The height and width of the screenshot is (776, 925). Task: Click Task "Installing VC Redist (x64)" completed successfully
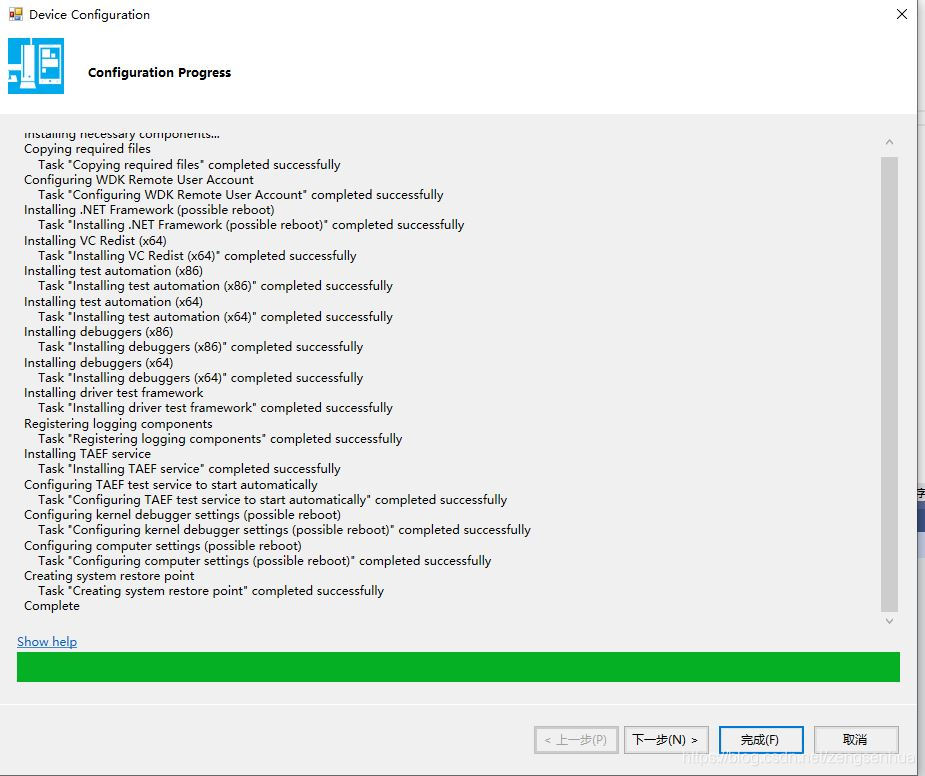point(197,256)
